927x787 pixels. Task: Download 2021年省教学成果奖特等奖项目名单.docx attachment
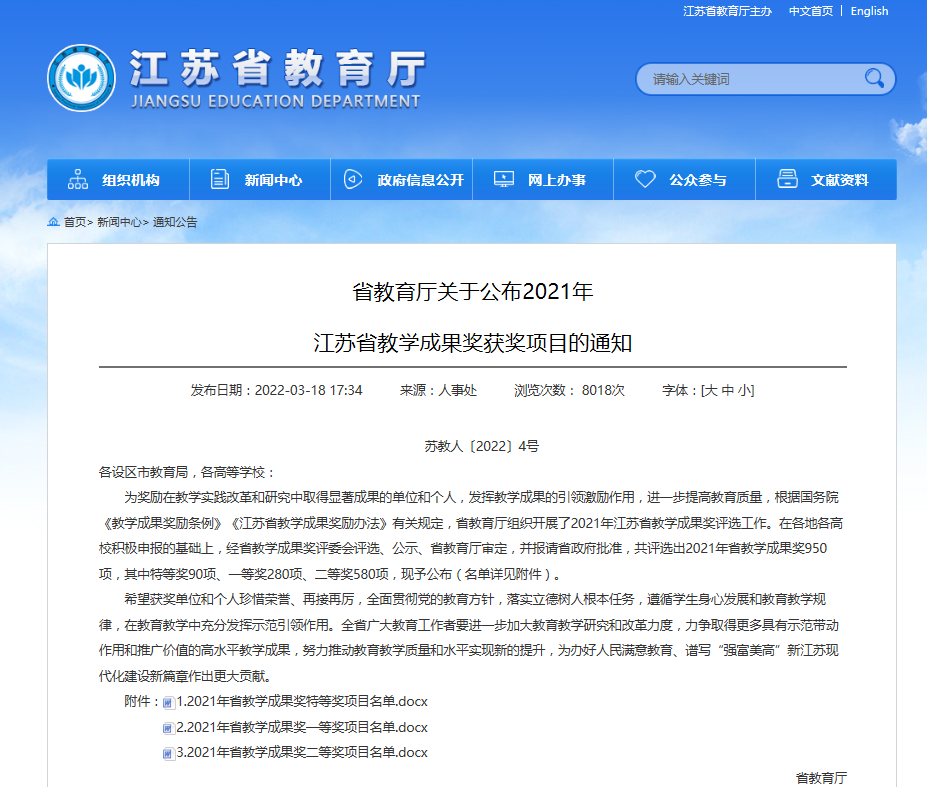[x=301, y=702]
